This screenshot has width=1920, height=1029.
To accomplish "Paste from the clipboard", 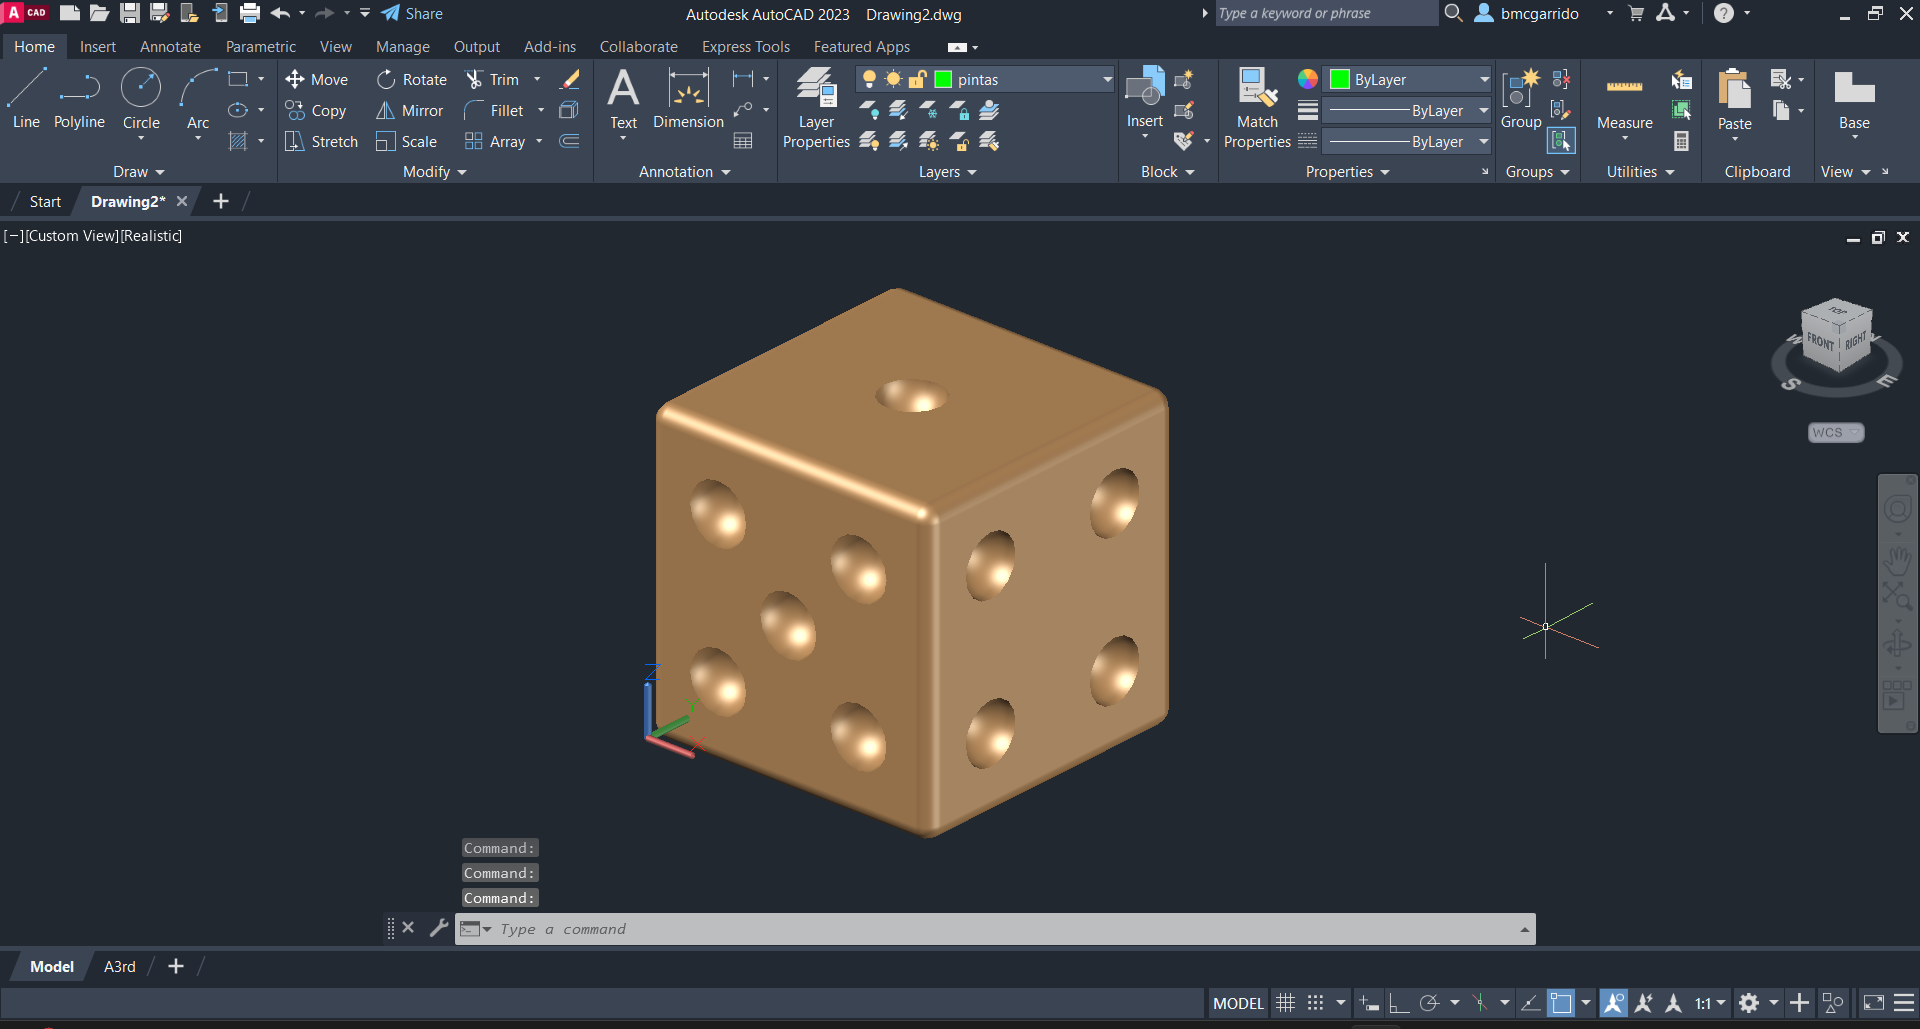I will click(x=1734, y=98).
